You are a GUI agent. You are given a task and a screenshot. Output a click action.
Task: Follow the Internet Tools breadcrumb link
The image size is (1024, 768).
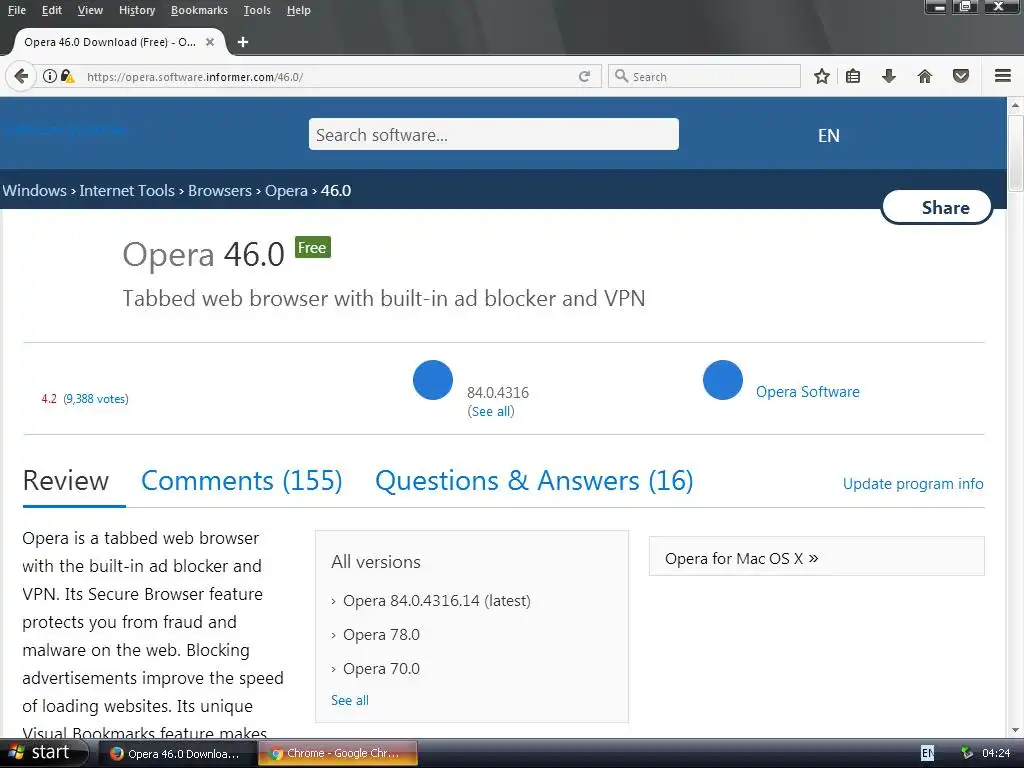click(127, 191)
